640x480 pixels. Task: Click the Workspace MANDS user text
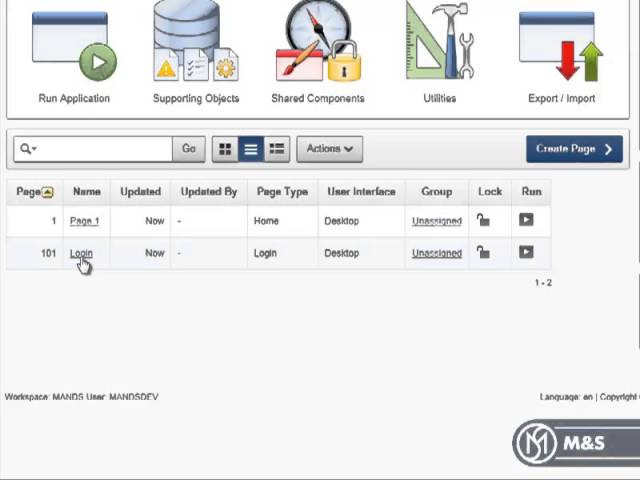pyautogui.click(x=82, y=397)
